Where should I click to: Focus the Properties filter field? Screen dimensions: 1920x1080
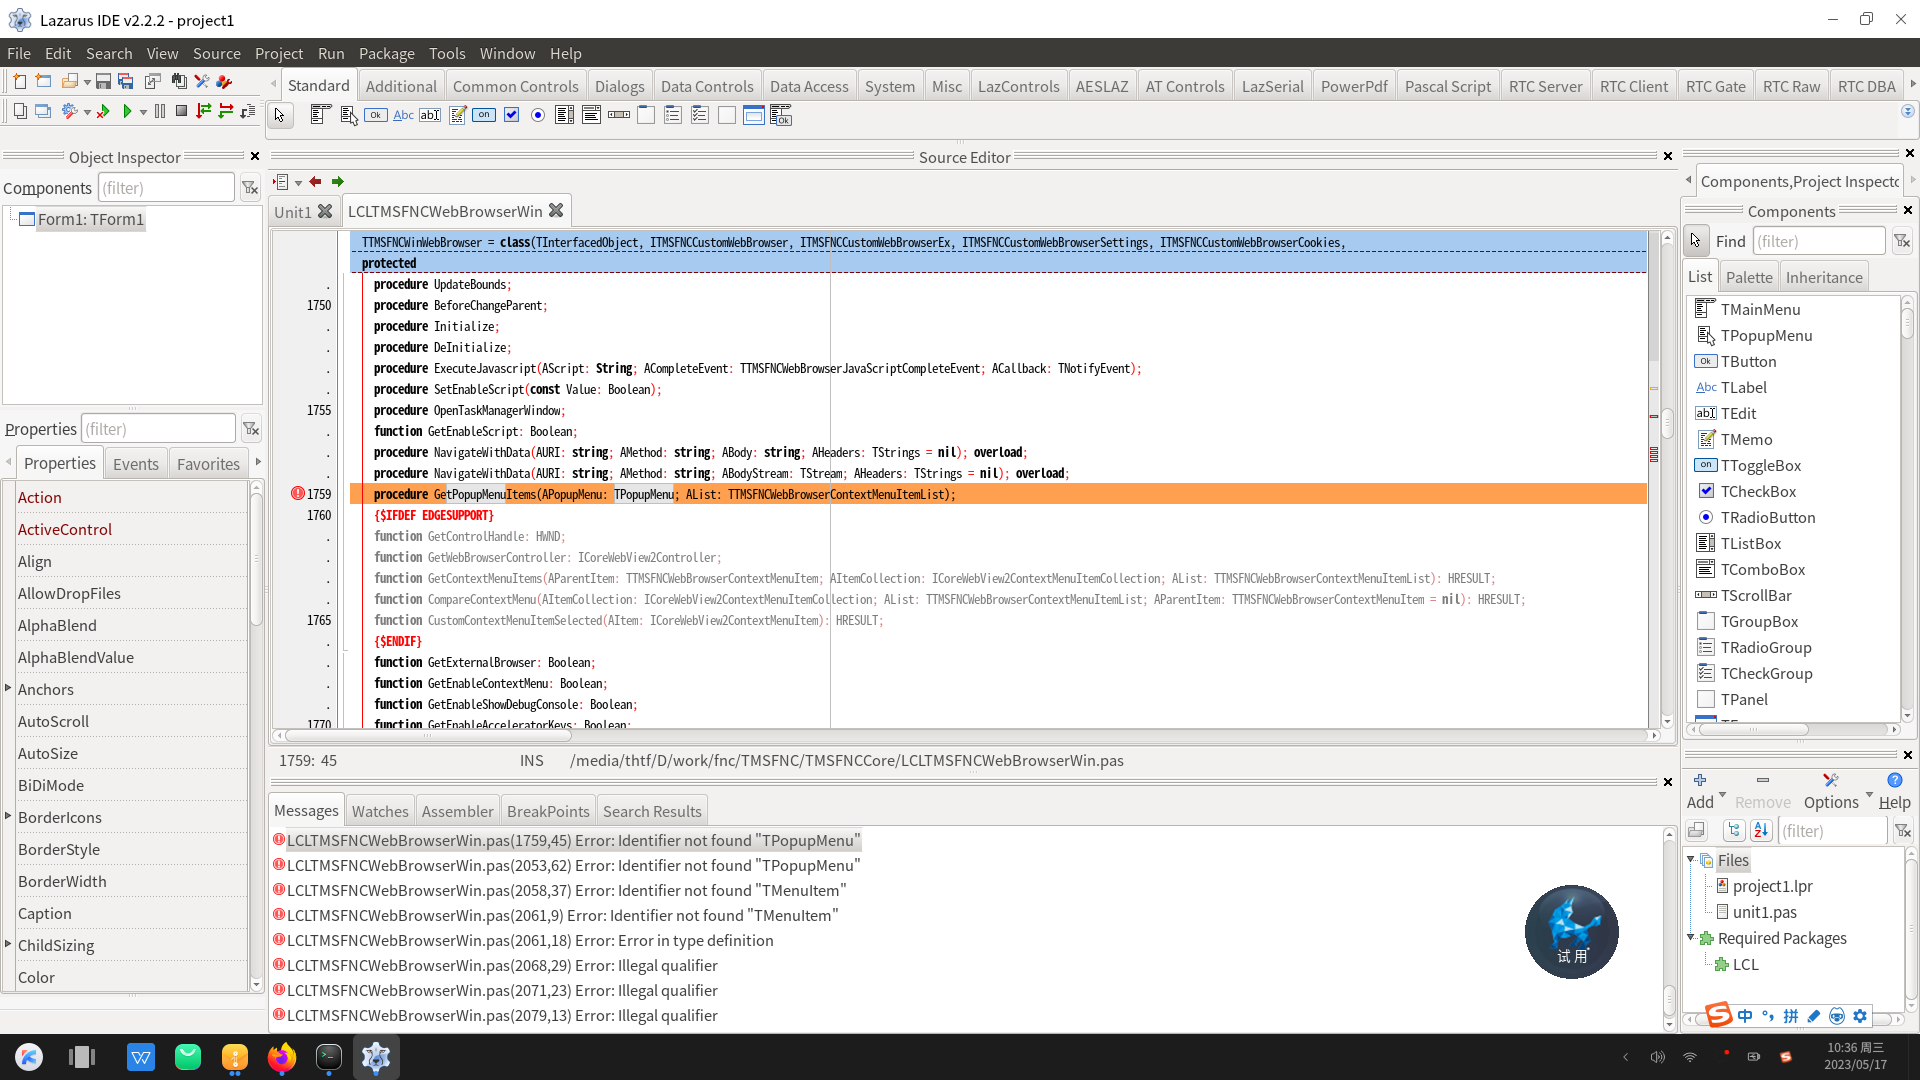[x=158, y=428]
